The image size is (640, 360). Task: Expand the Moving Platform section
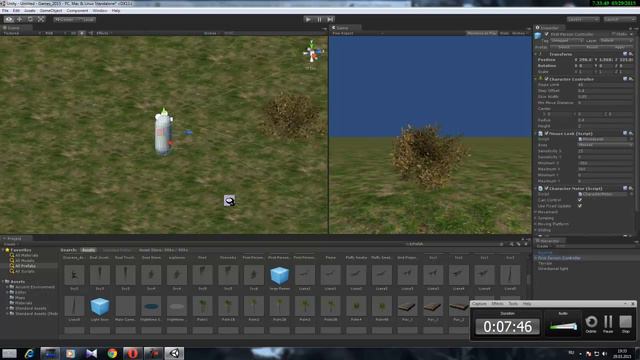536,224
